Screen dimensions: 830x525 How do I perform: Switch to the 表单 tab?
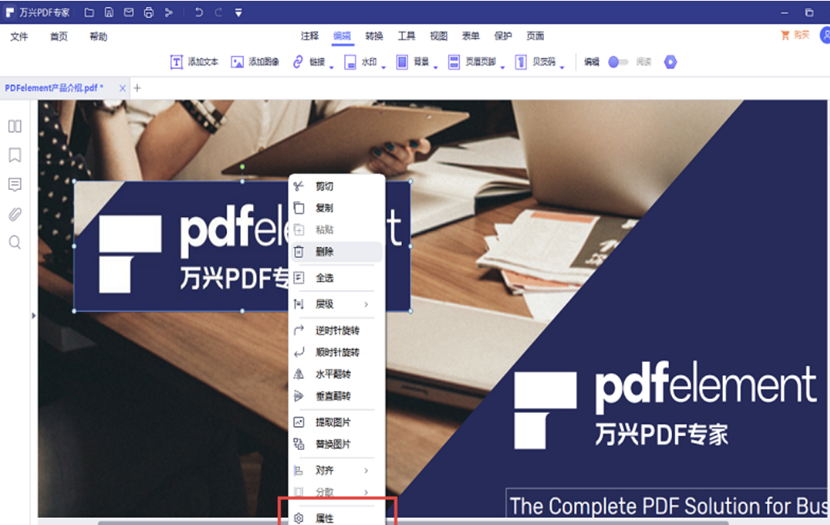(x=471, y=36)
